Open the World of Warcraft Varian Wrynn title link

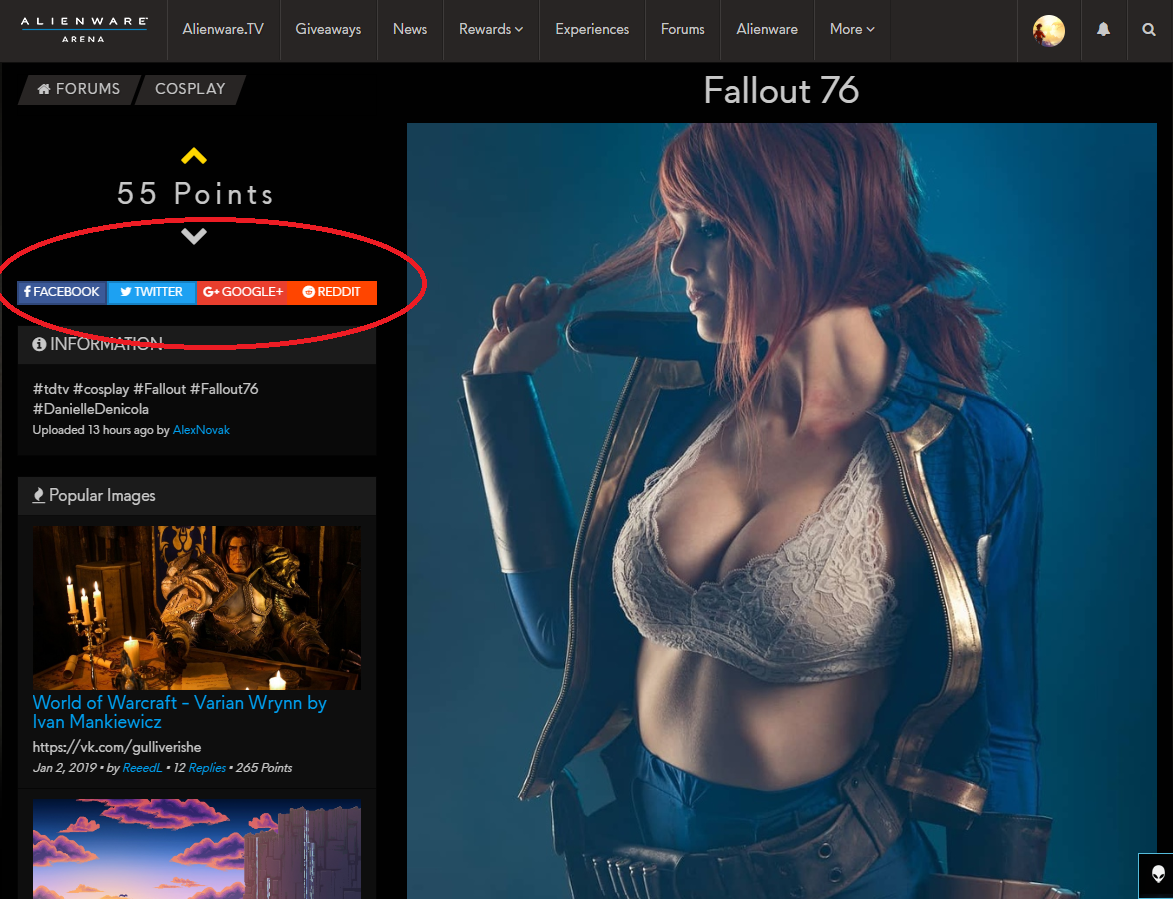(180, 712)
